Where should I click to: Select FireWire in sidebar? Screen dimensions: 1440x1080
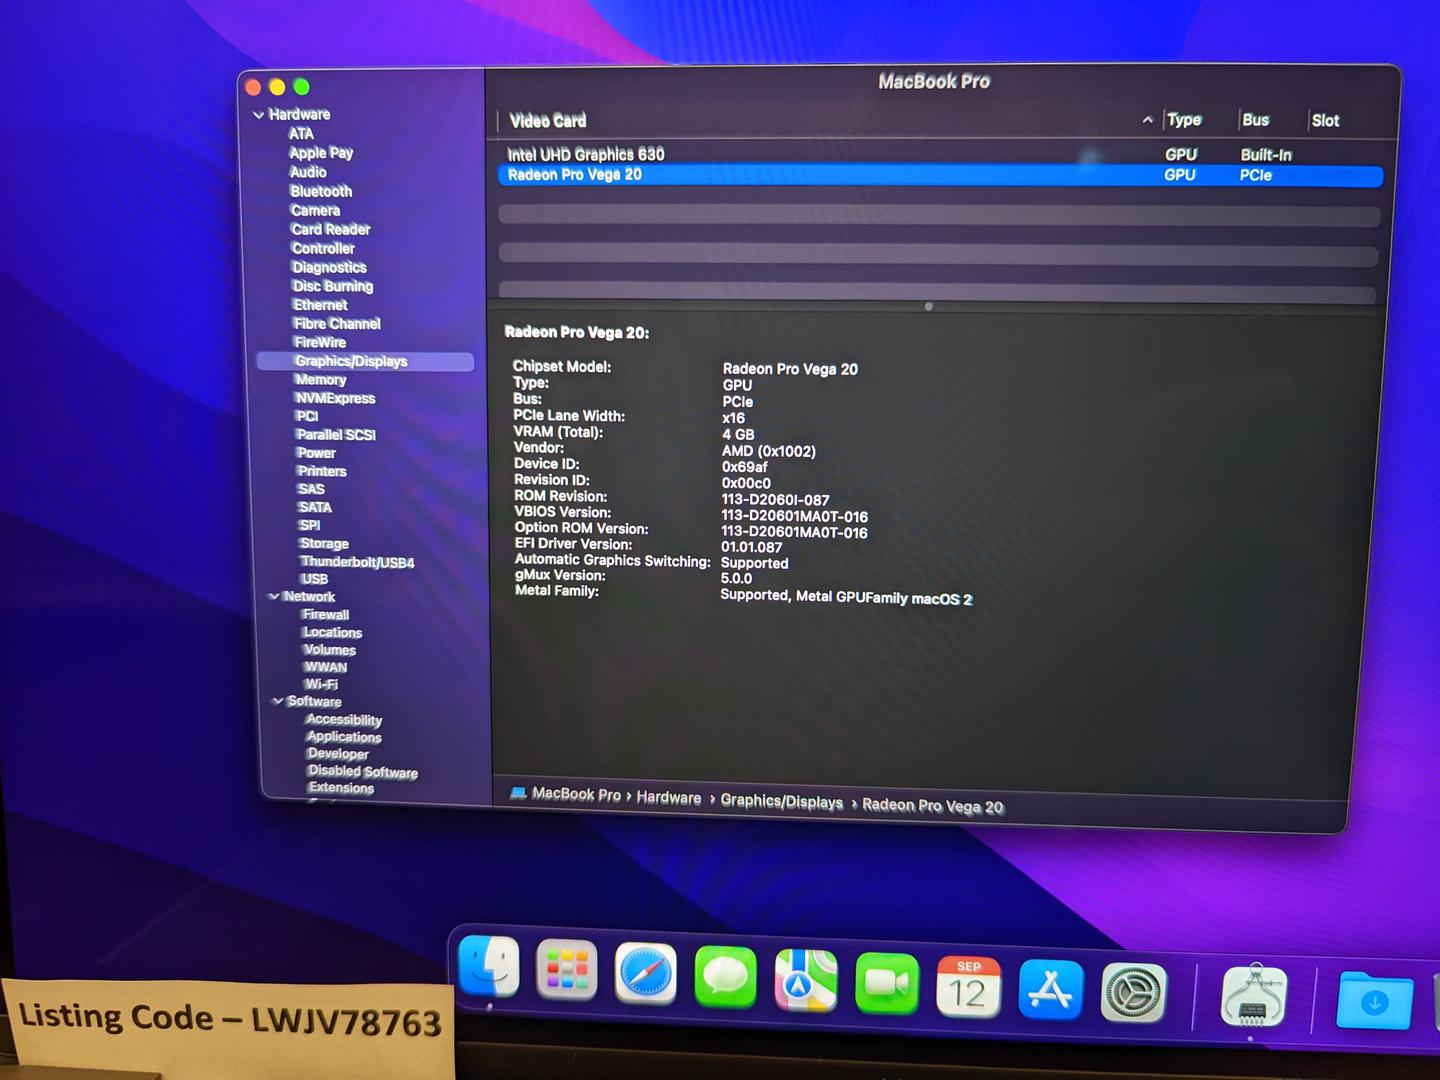coord(320,342)
